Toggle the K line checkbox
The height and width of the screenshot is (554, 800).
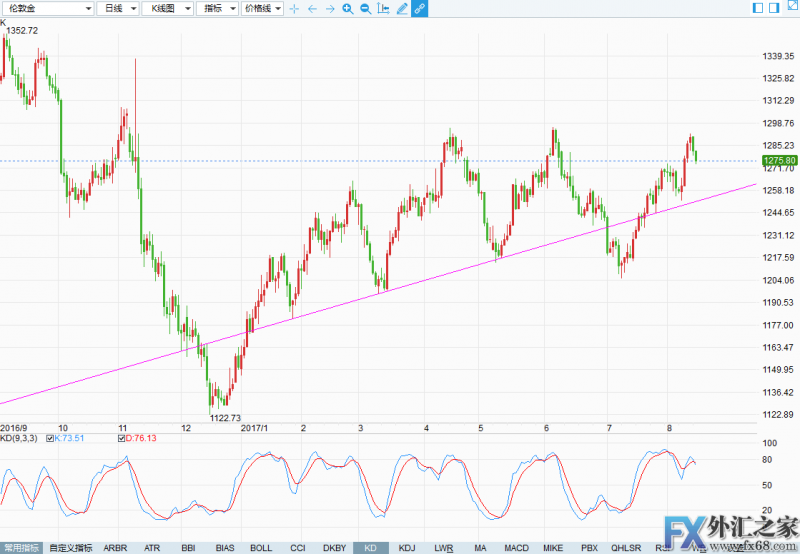[50, 437]
